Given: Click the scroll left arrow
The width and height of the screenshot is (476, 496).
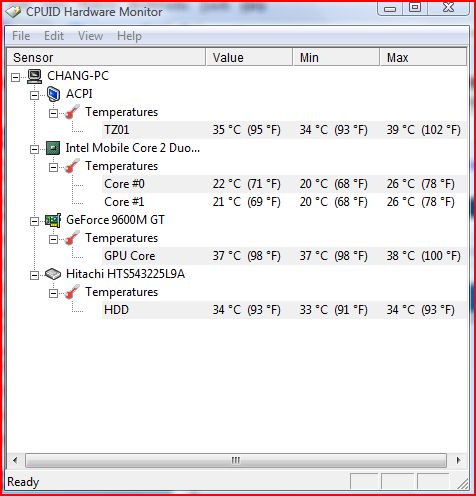Looking at the screenshot, I should pyautogui.click(x=15, y=460).
